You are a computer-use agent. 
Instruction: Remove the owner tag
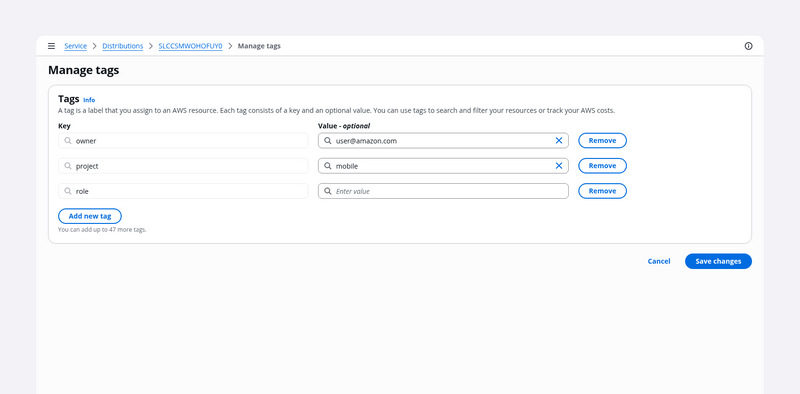pos(602,140)
